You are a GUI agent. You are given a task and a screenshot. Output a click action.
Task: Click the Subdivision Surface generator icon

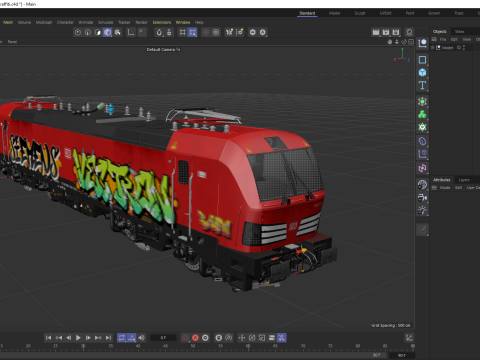click(422, 102)
